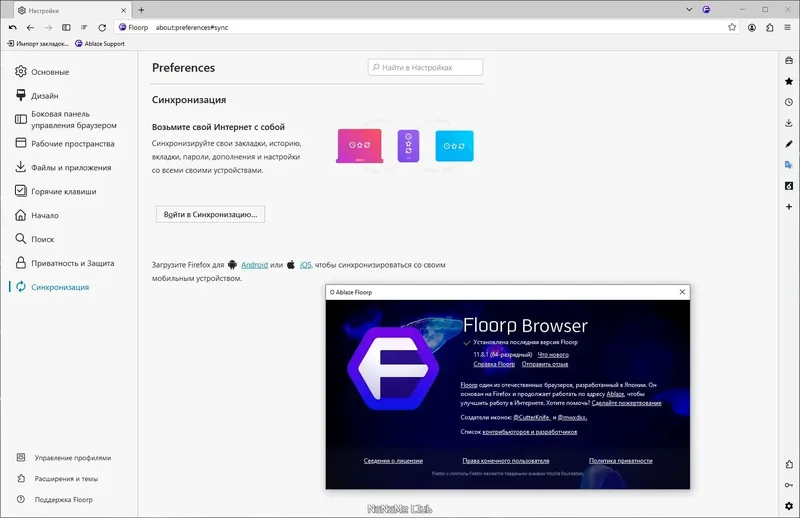Open Права конечного пользователя link
The height and width of the screenshot is (518, 800).
(506, 461)
